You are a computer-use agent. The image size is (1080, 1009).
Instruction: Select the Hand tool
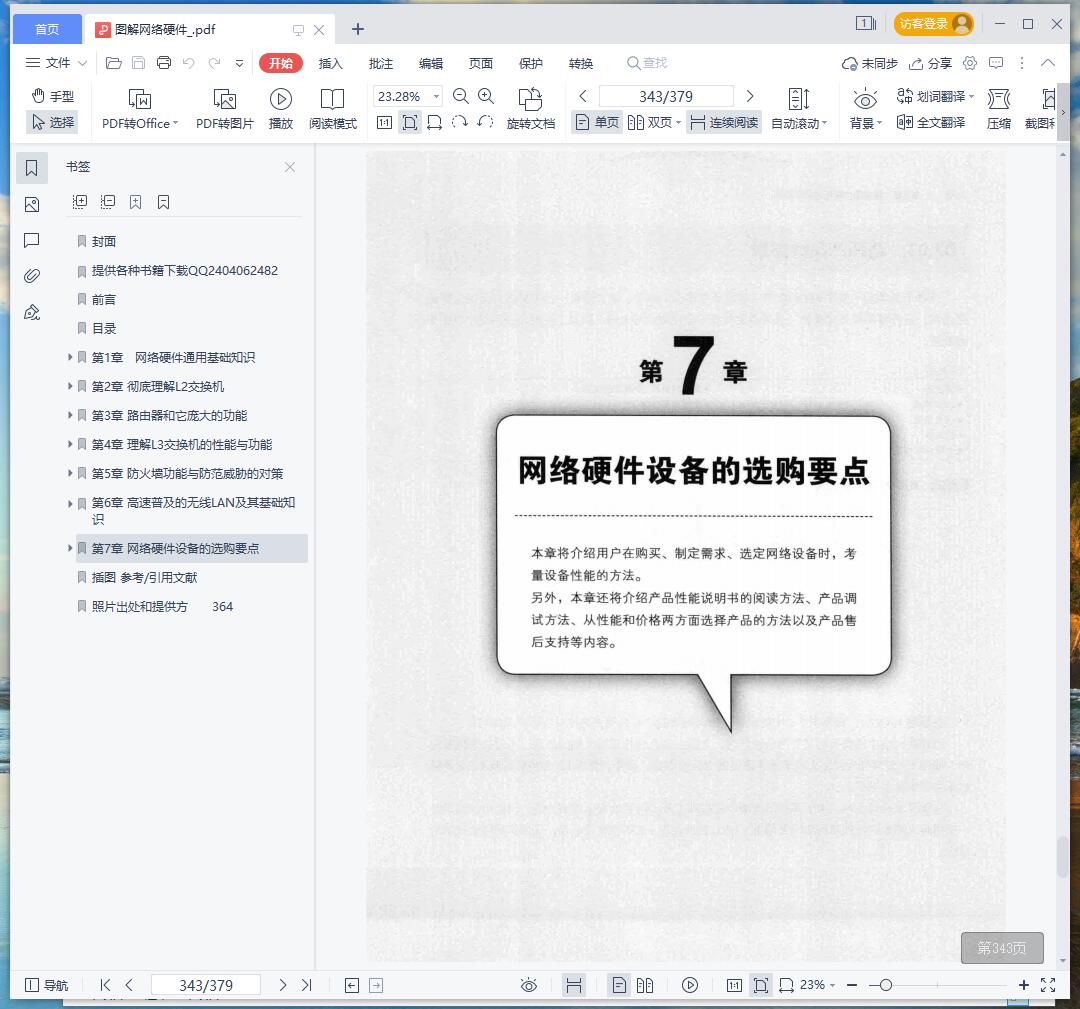[52, 96]
